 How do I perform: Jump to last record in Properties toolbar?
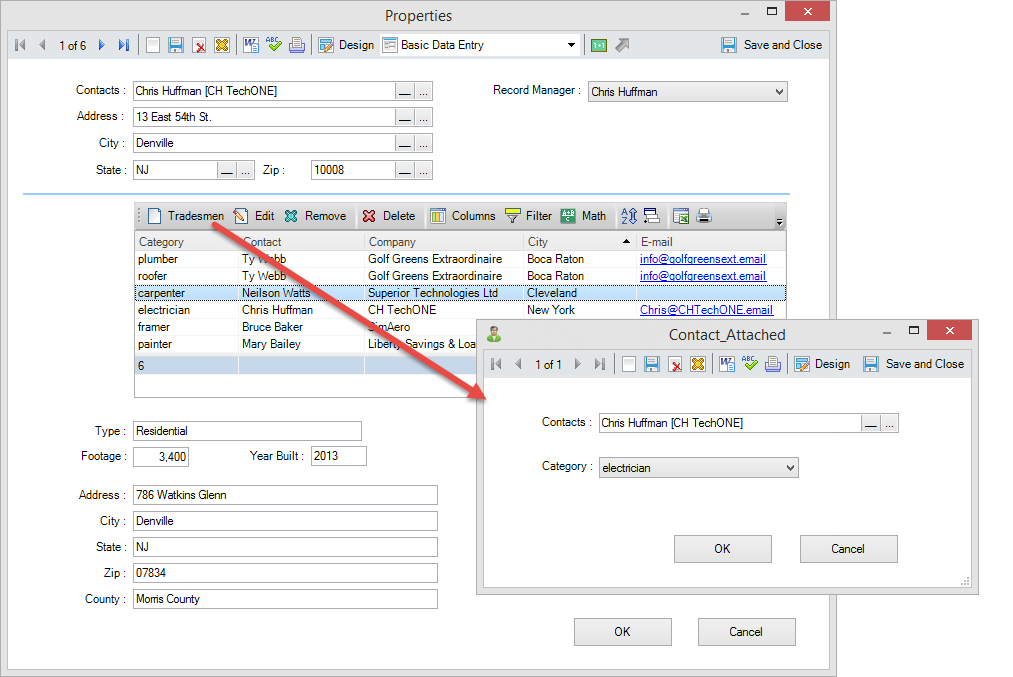(x=123, y=45)
